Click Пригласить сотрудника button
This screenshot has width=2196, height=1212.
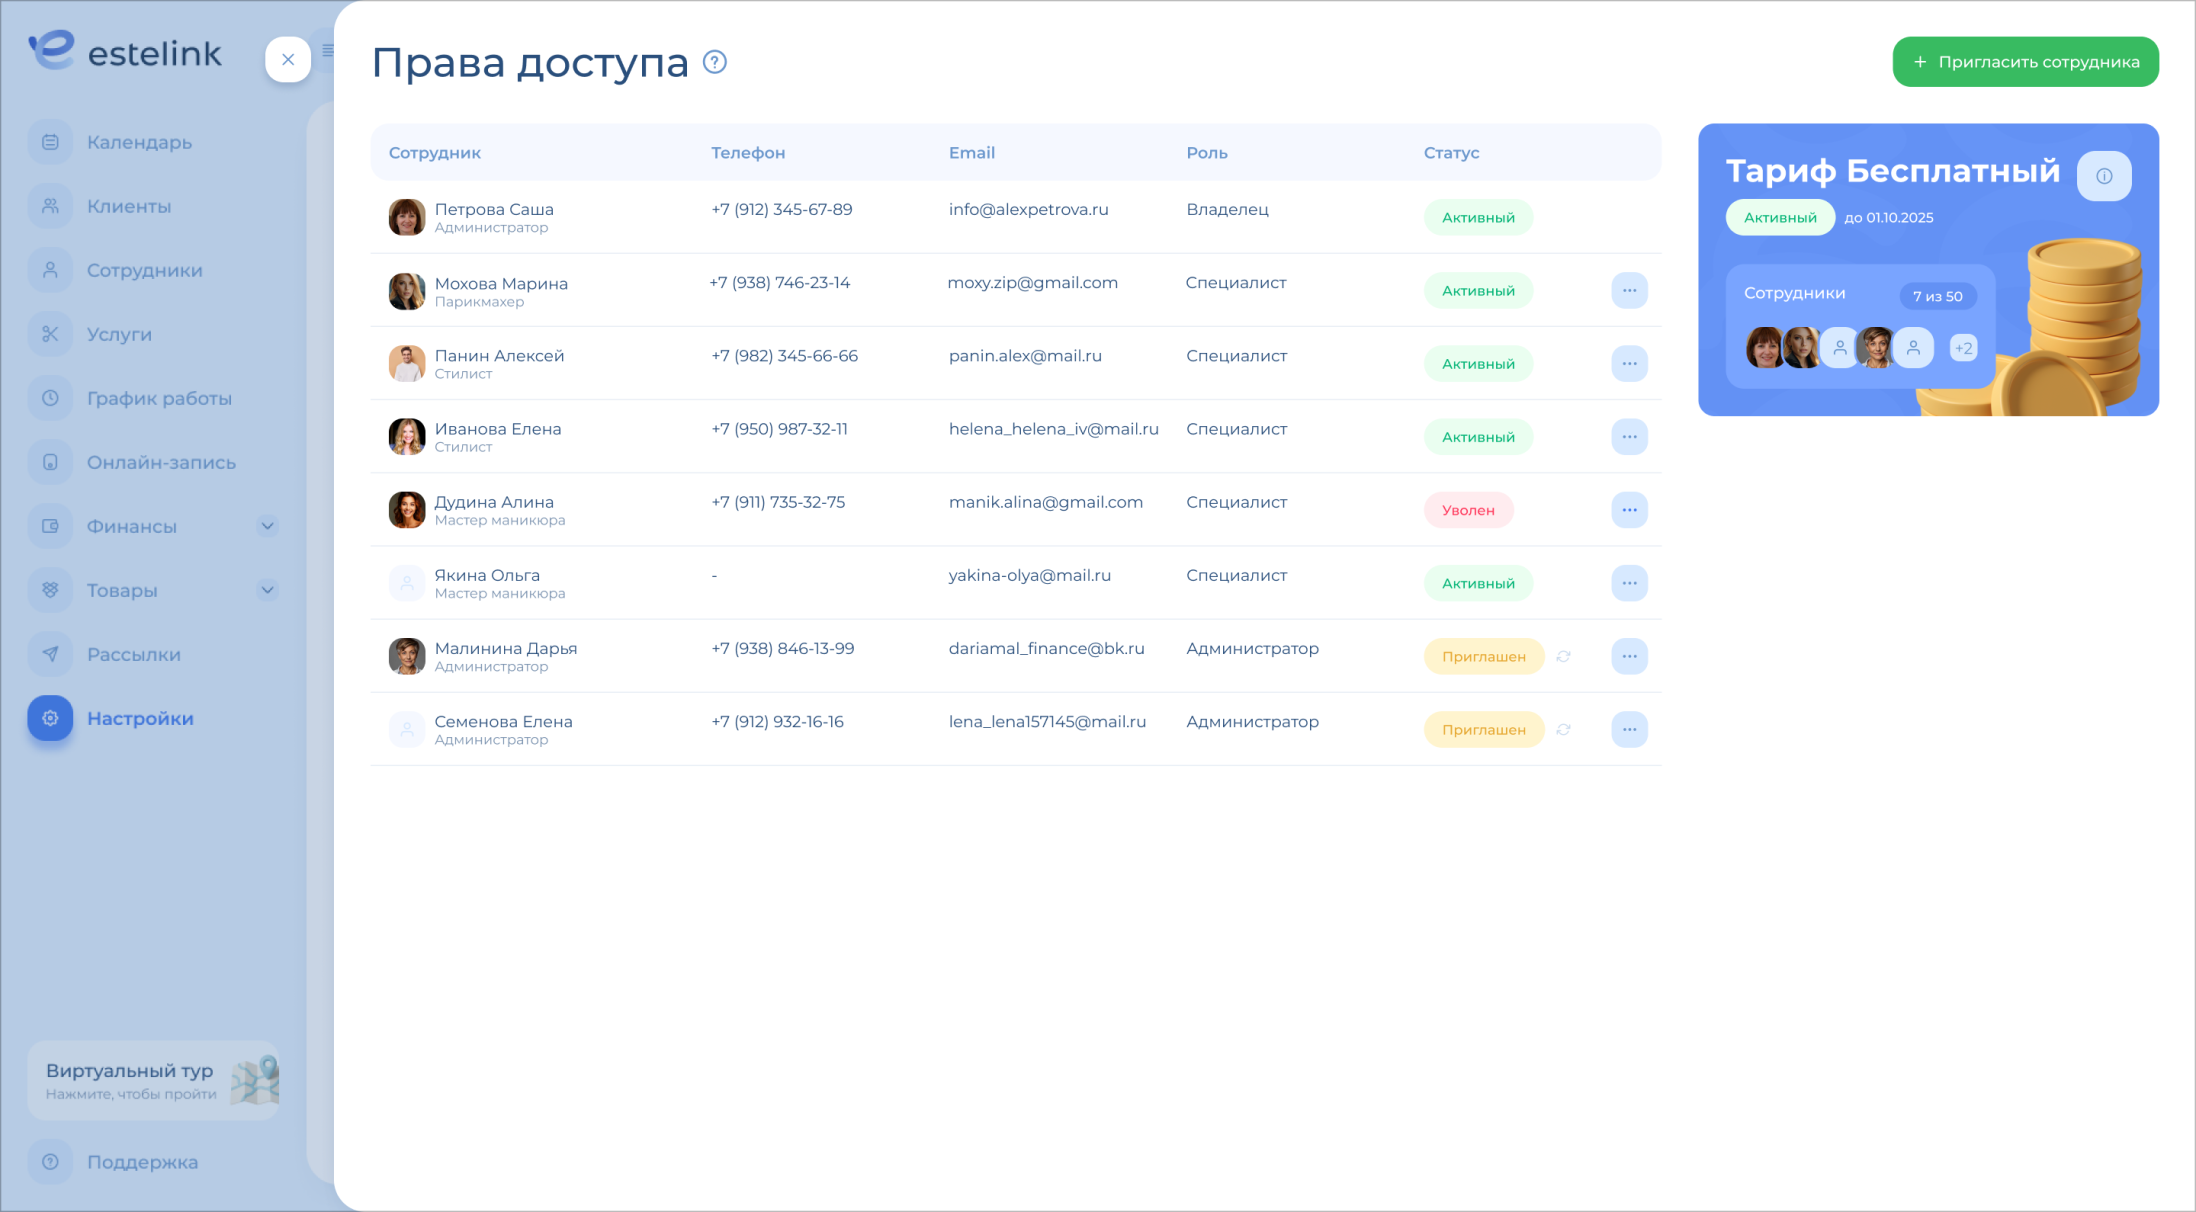[2025, 62]
